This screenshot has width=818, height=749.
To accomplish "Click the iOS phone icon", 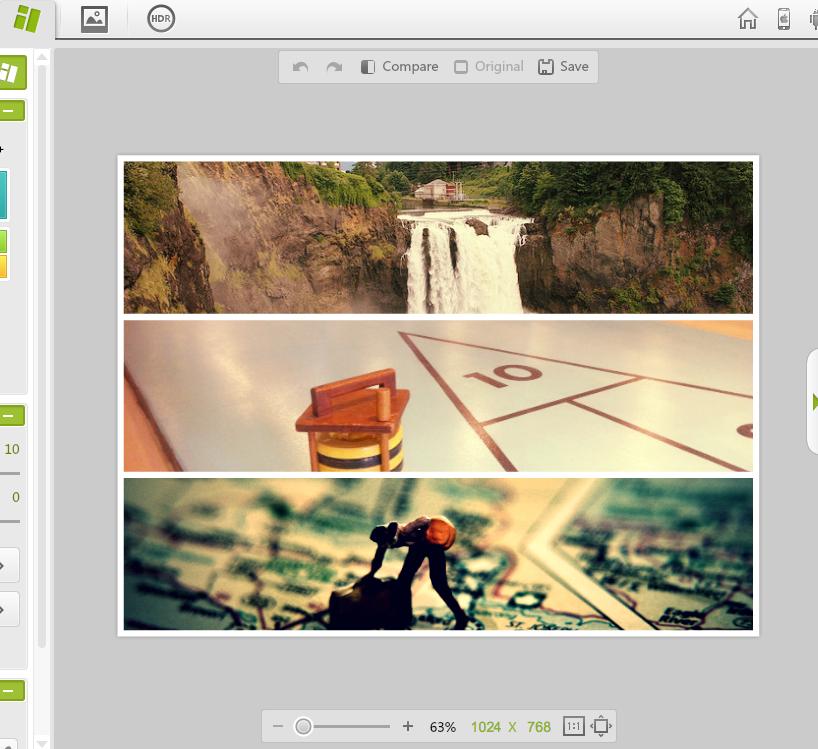I will [784, 19].
